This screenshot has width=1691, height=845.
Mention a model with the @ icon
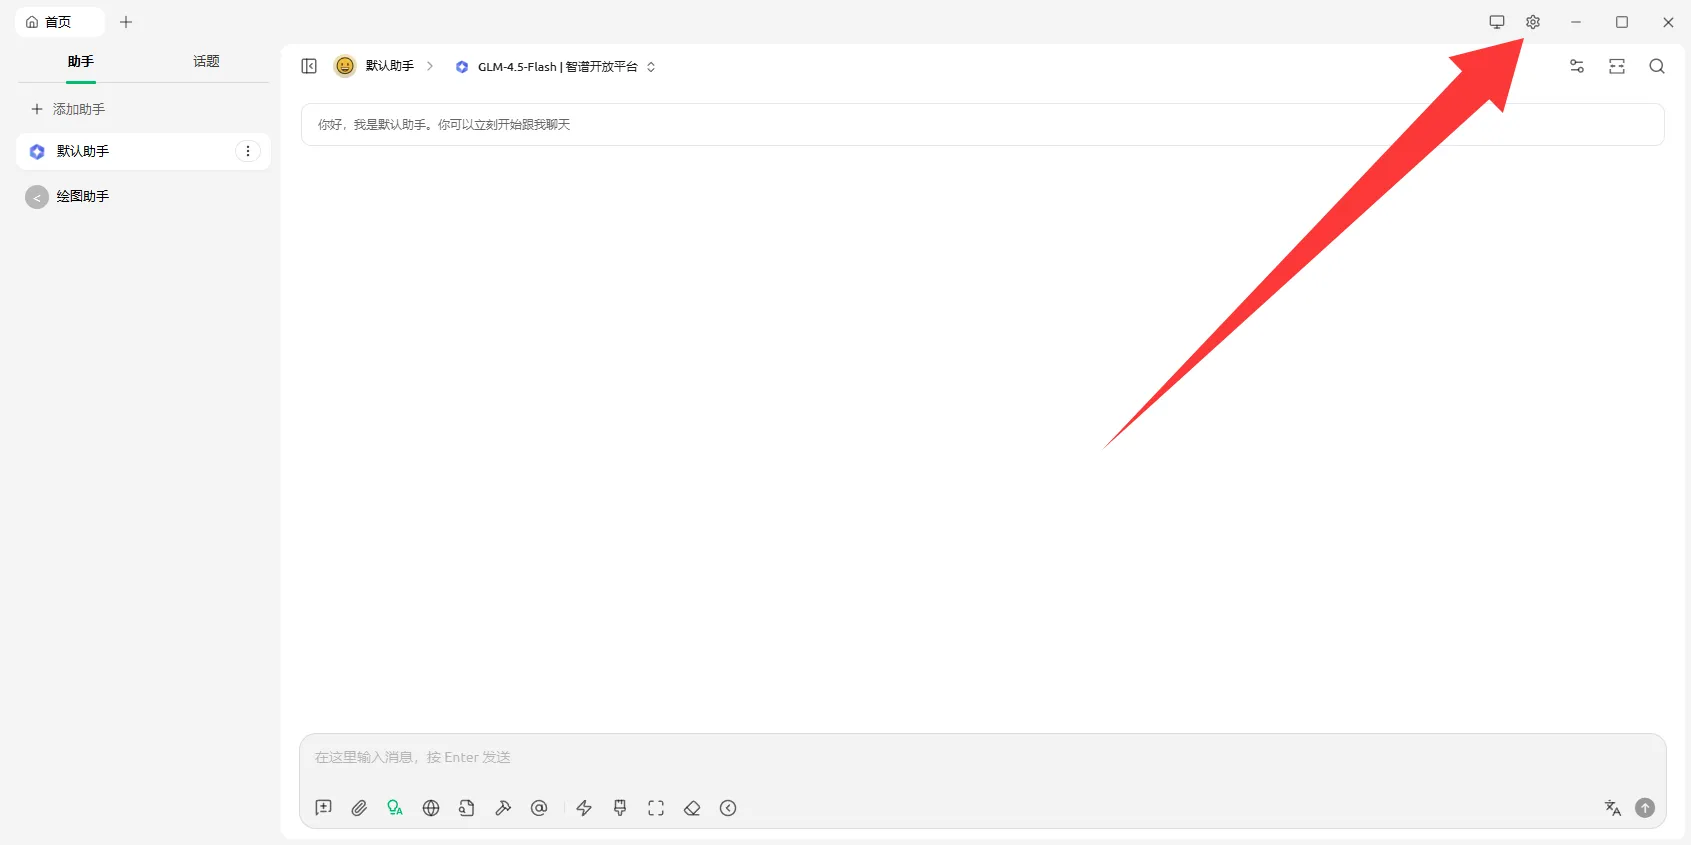[539, 808]
